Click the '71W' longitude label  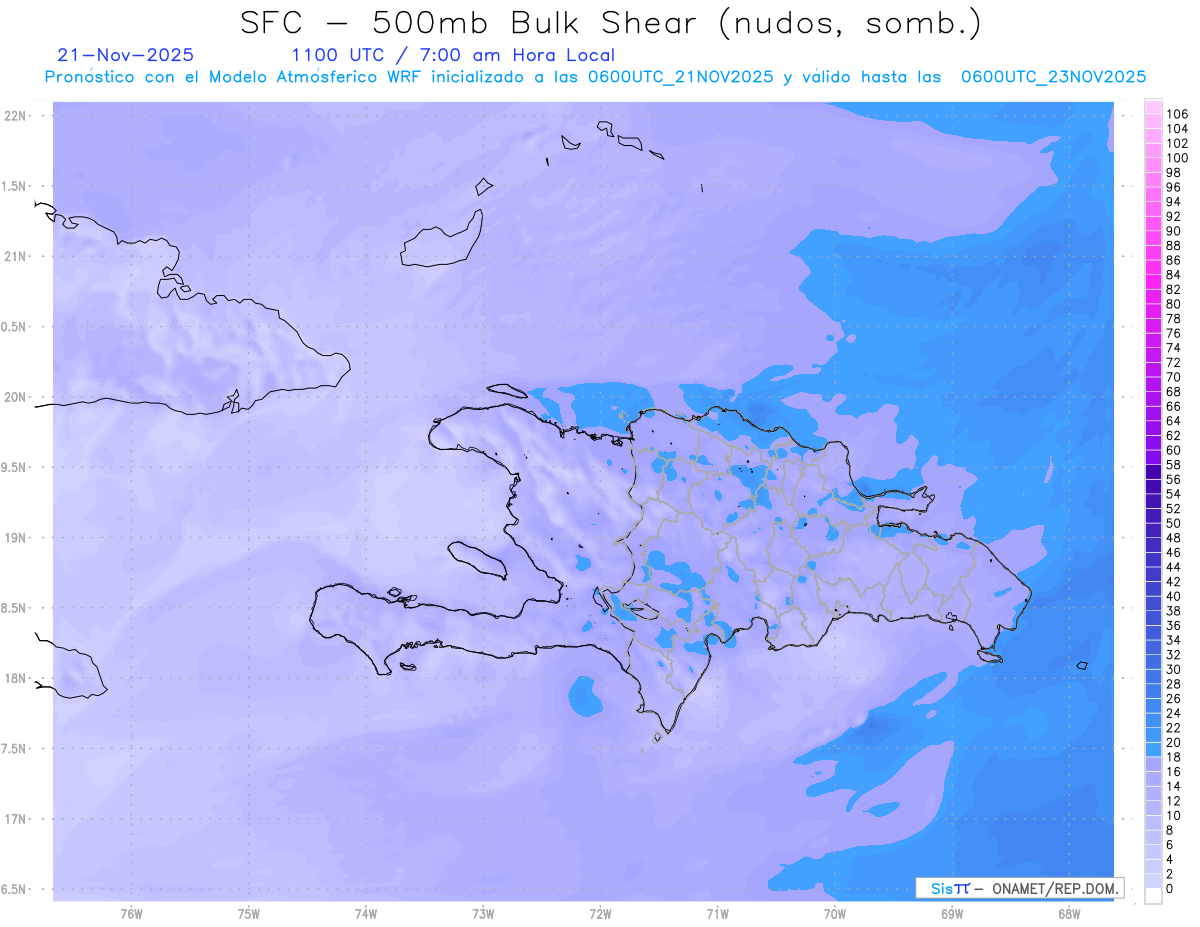point(717,914)
